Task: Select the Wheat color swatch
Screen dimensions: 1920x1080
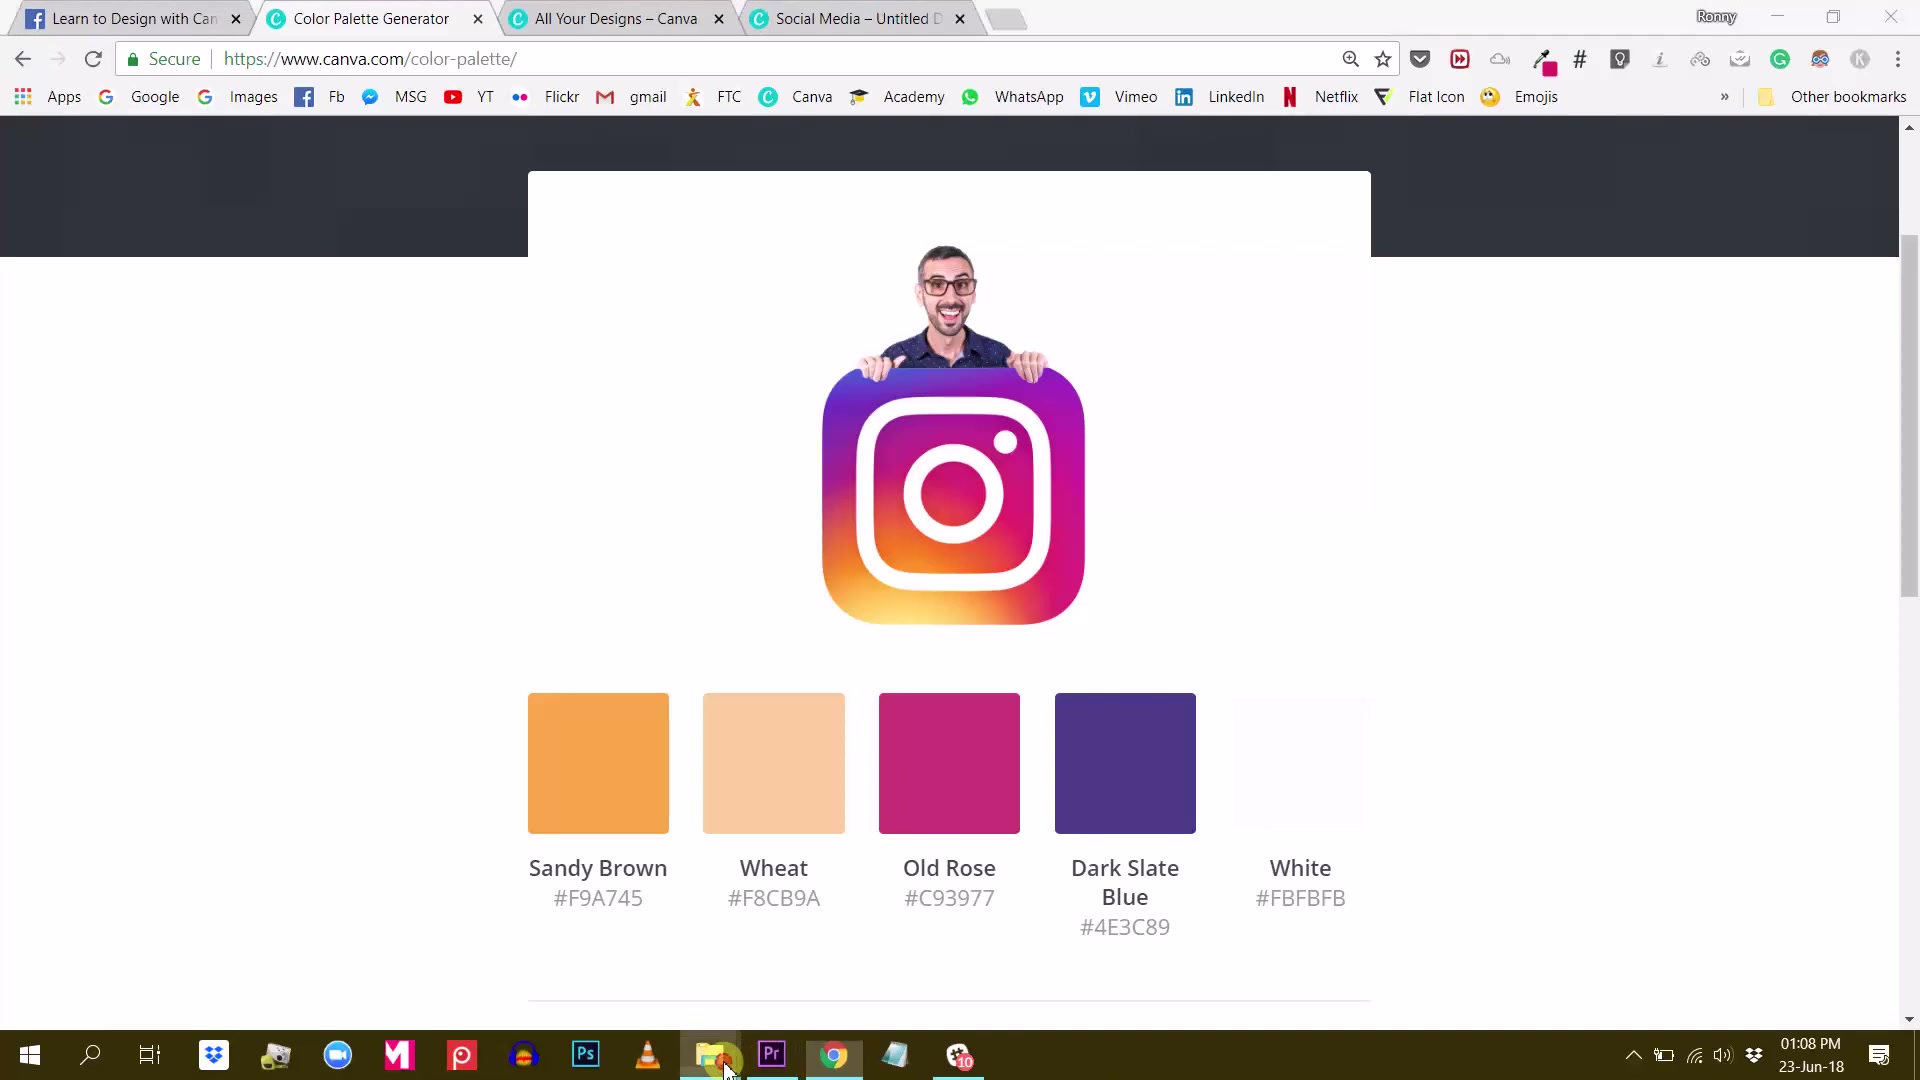Action: 774,763
